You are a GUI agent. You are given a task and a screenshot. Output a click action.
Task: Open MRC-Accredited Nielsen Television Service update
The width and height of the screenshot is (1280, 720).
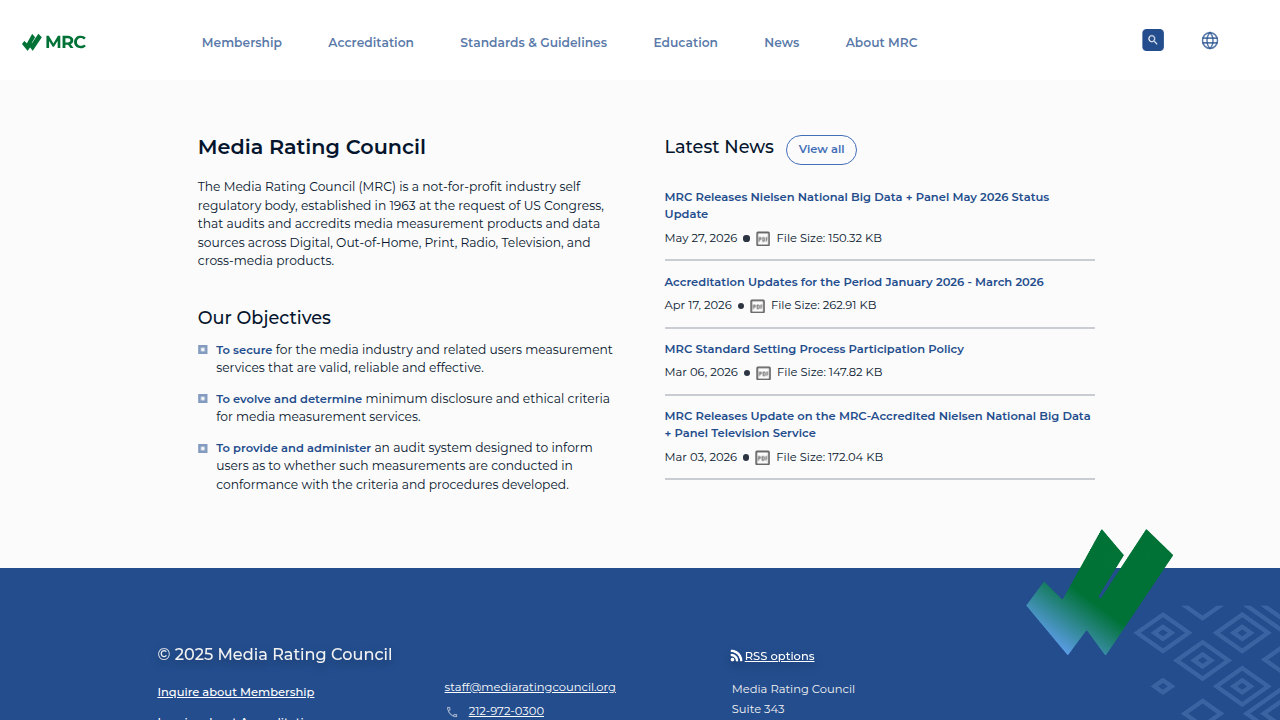(x=878, y=424)
